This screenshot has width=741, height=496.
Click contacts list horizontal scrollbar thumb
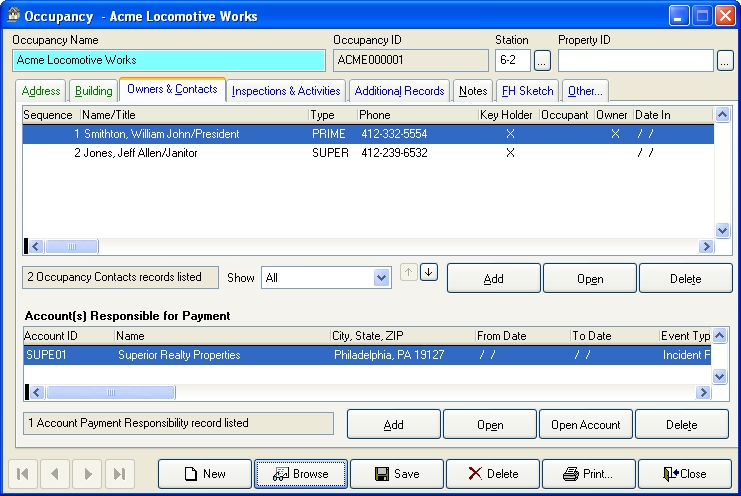tap(69, 246)
